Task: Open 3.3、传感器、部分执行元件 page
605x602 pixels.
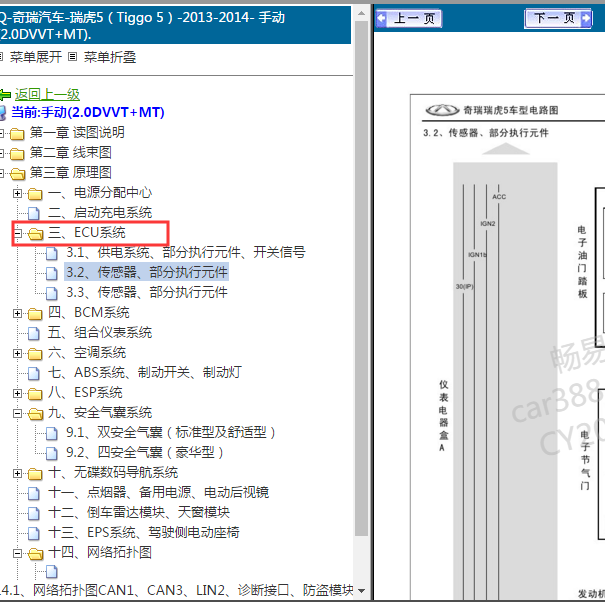Action: pyautogui.click(x=147, y=292)
